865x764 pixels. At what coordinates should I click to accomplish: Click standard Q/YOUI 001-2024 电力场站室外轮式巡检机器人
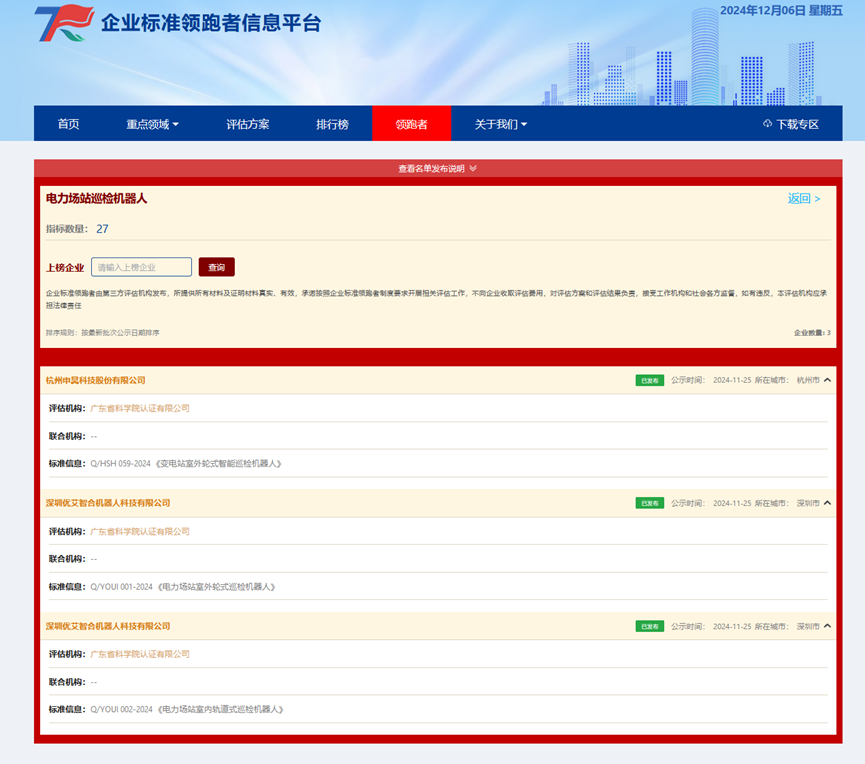(x=183, y=587)
